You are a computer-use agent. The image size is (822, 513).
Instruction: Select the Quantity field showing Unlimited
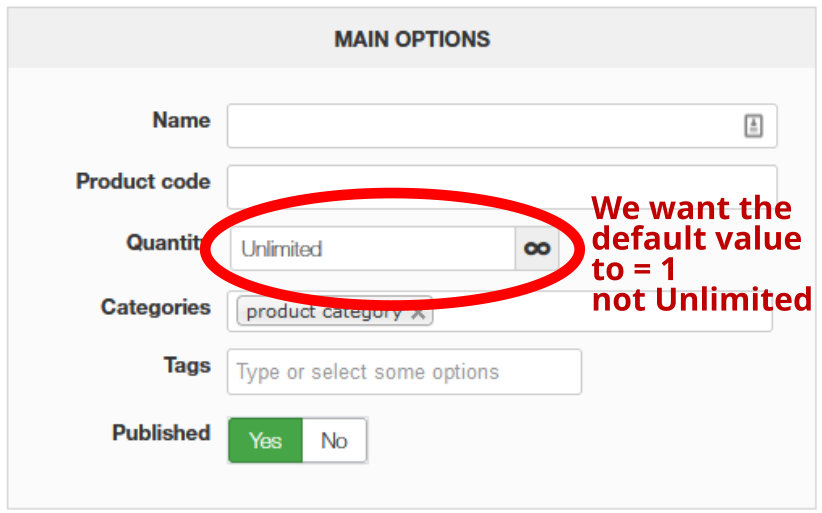pos(372,249)
